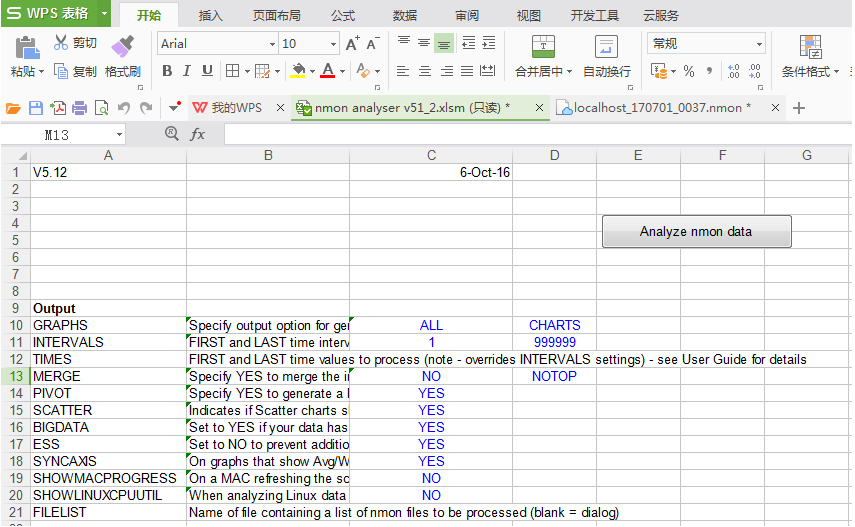Switch to the 页面布局 ribbon tab
The height and width of the screenshot is (527, 855).
(276, 16)
